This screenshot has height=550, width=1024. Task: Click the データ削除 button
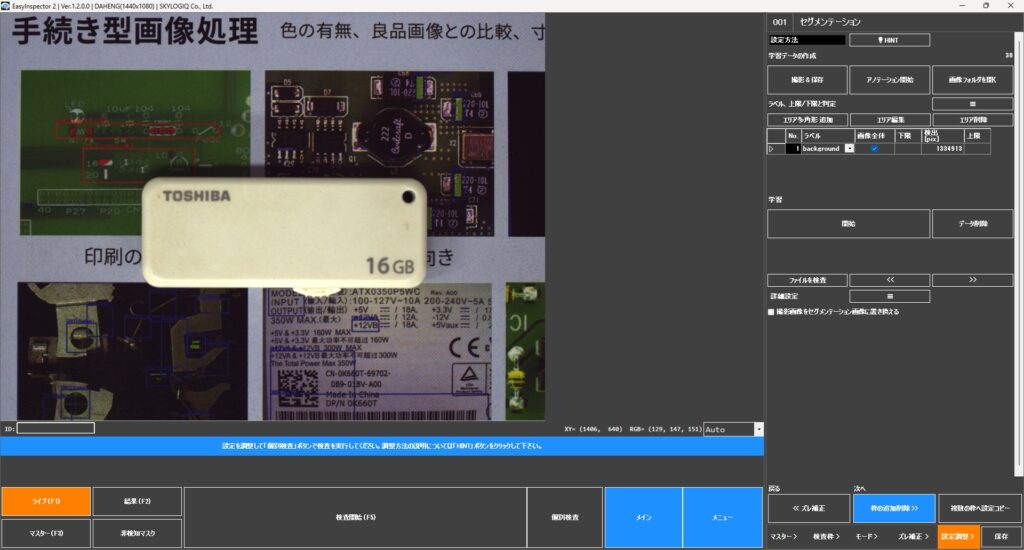pyautogui.click(x=972, y=223)
